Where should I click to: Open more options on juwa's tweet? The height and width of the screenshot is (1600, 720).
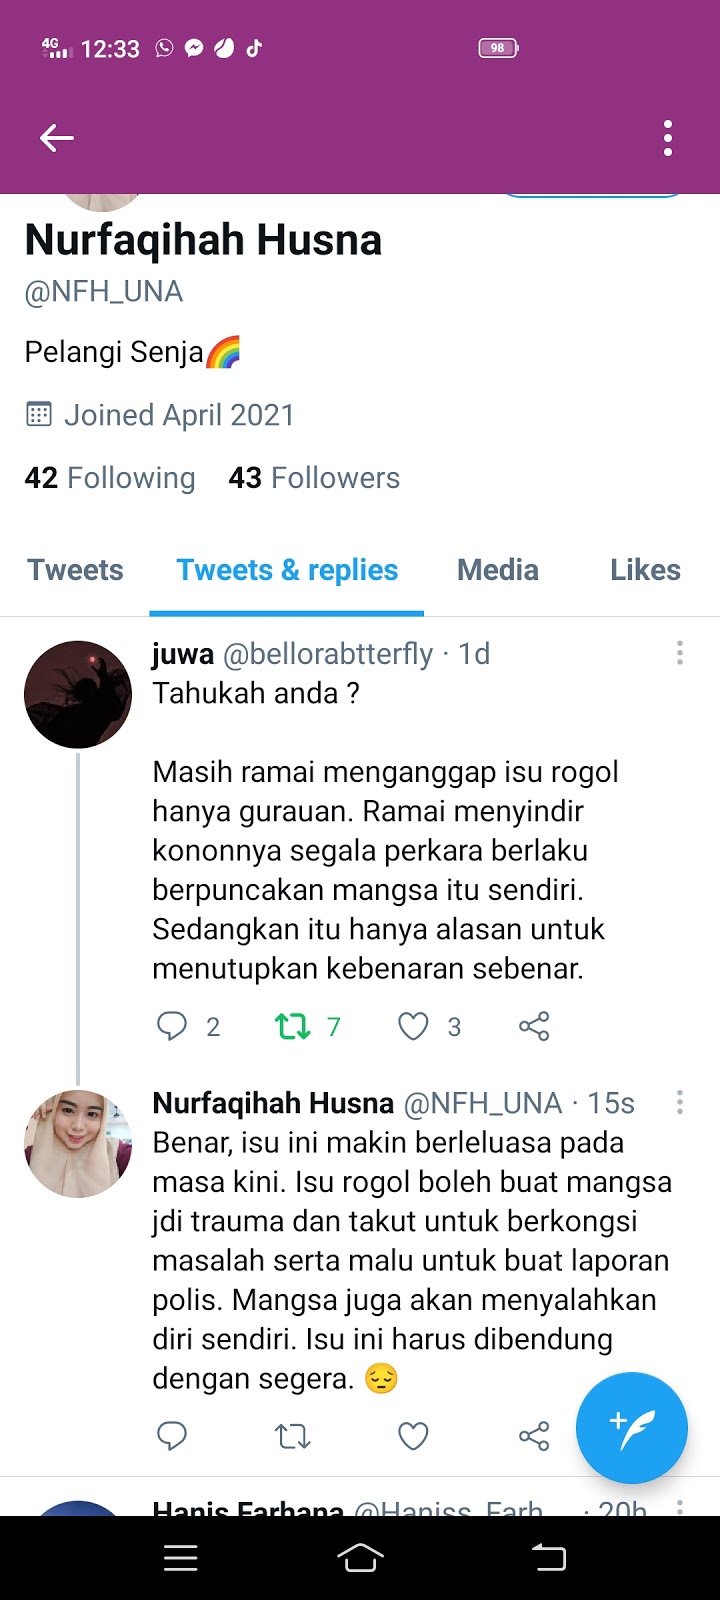tap(680, 653)
